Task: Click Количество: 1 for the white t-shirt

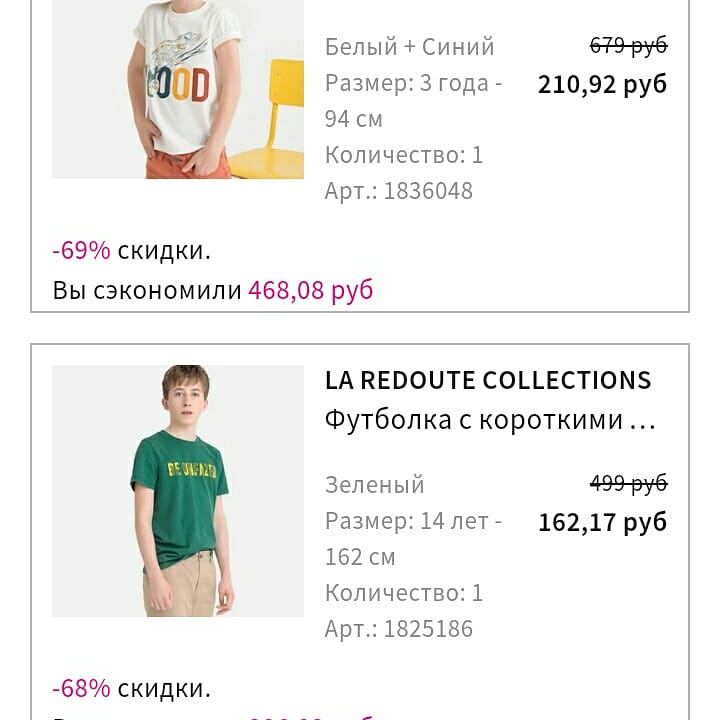Action: click(x=403, y=155)
